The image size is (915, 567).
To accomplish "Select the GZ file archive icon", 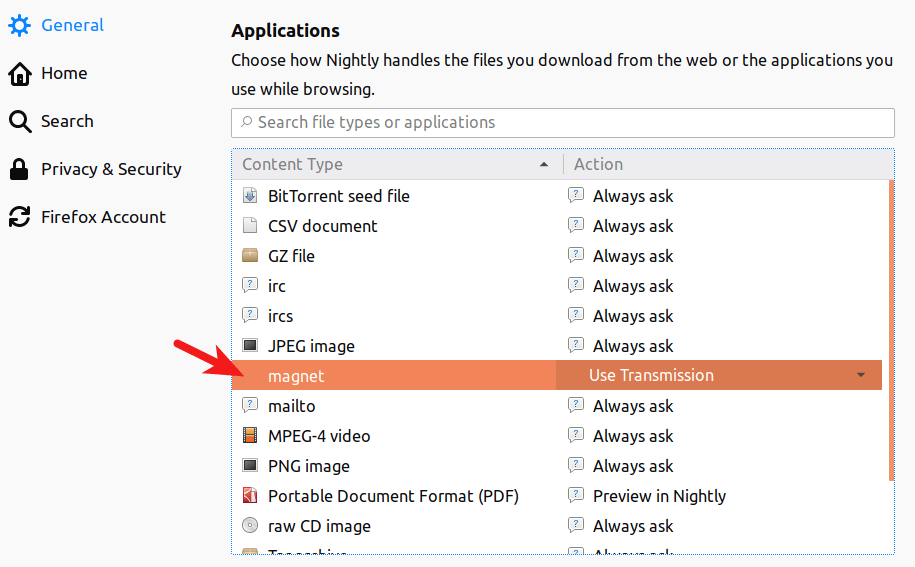I will click(250, 256).
